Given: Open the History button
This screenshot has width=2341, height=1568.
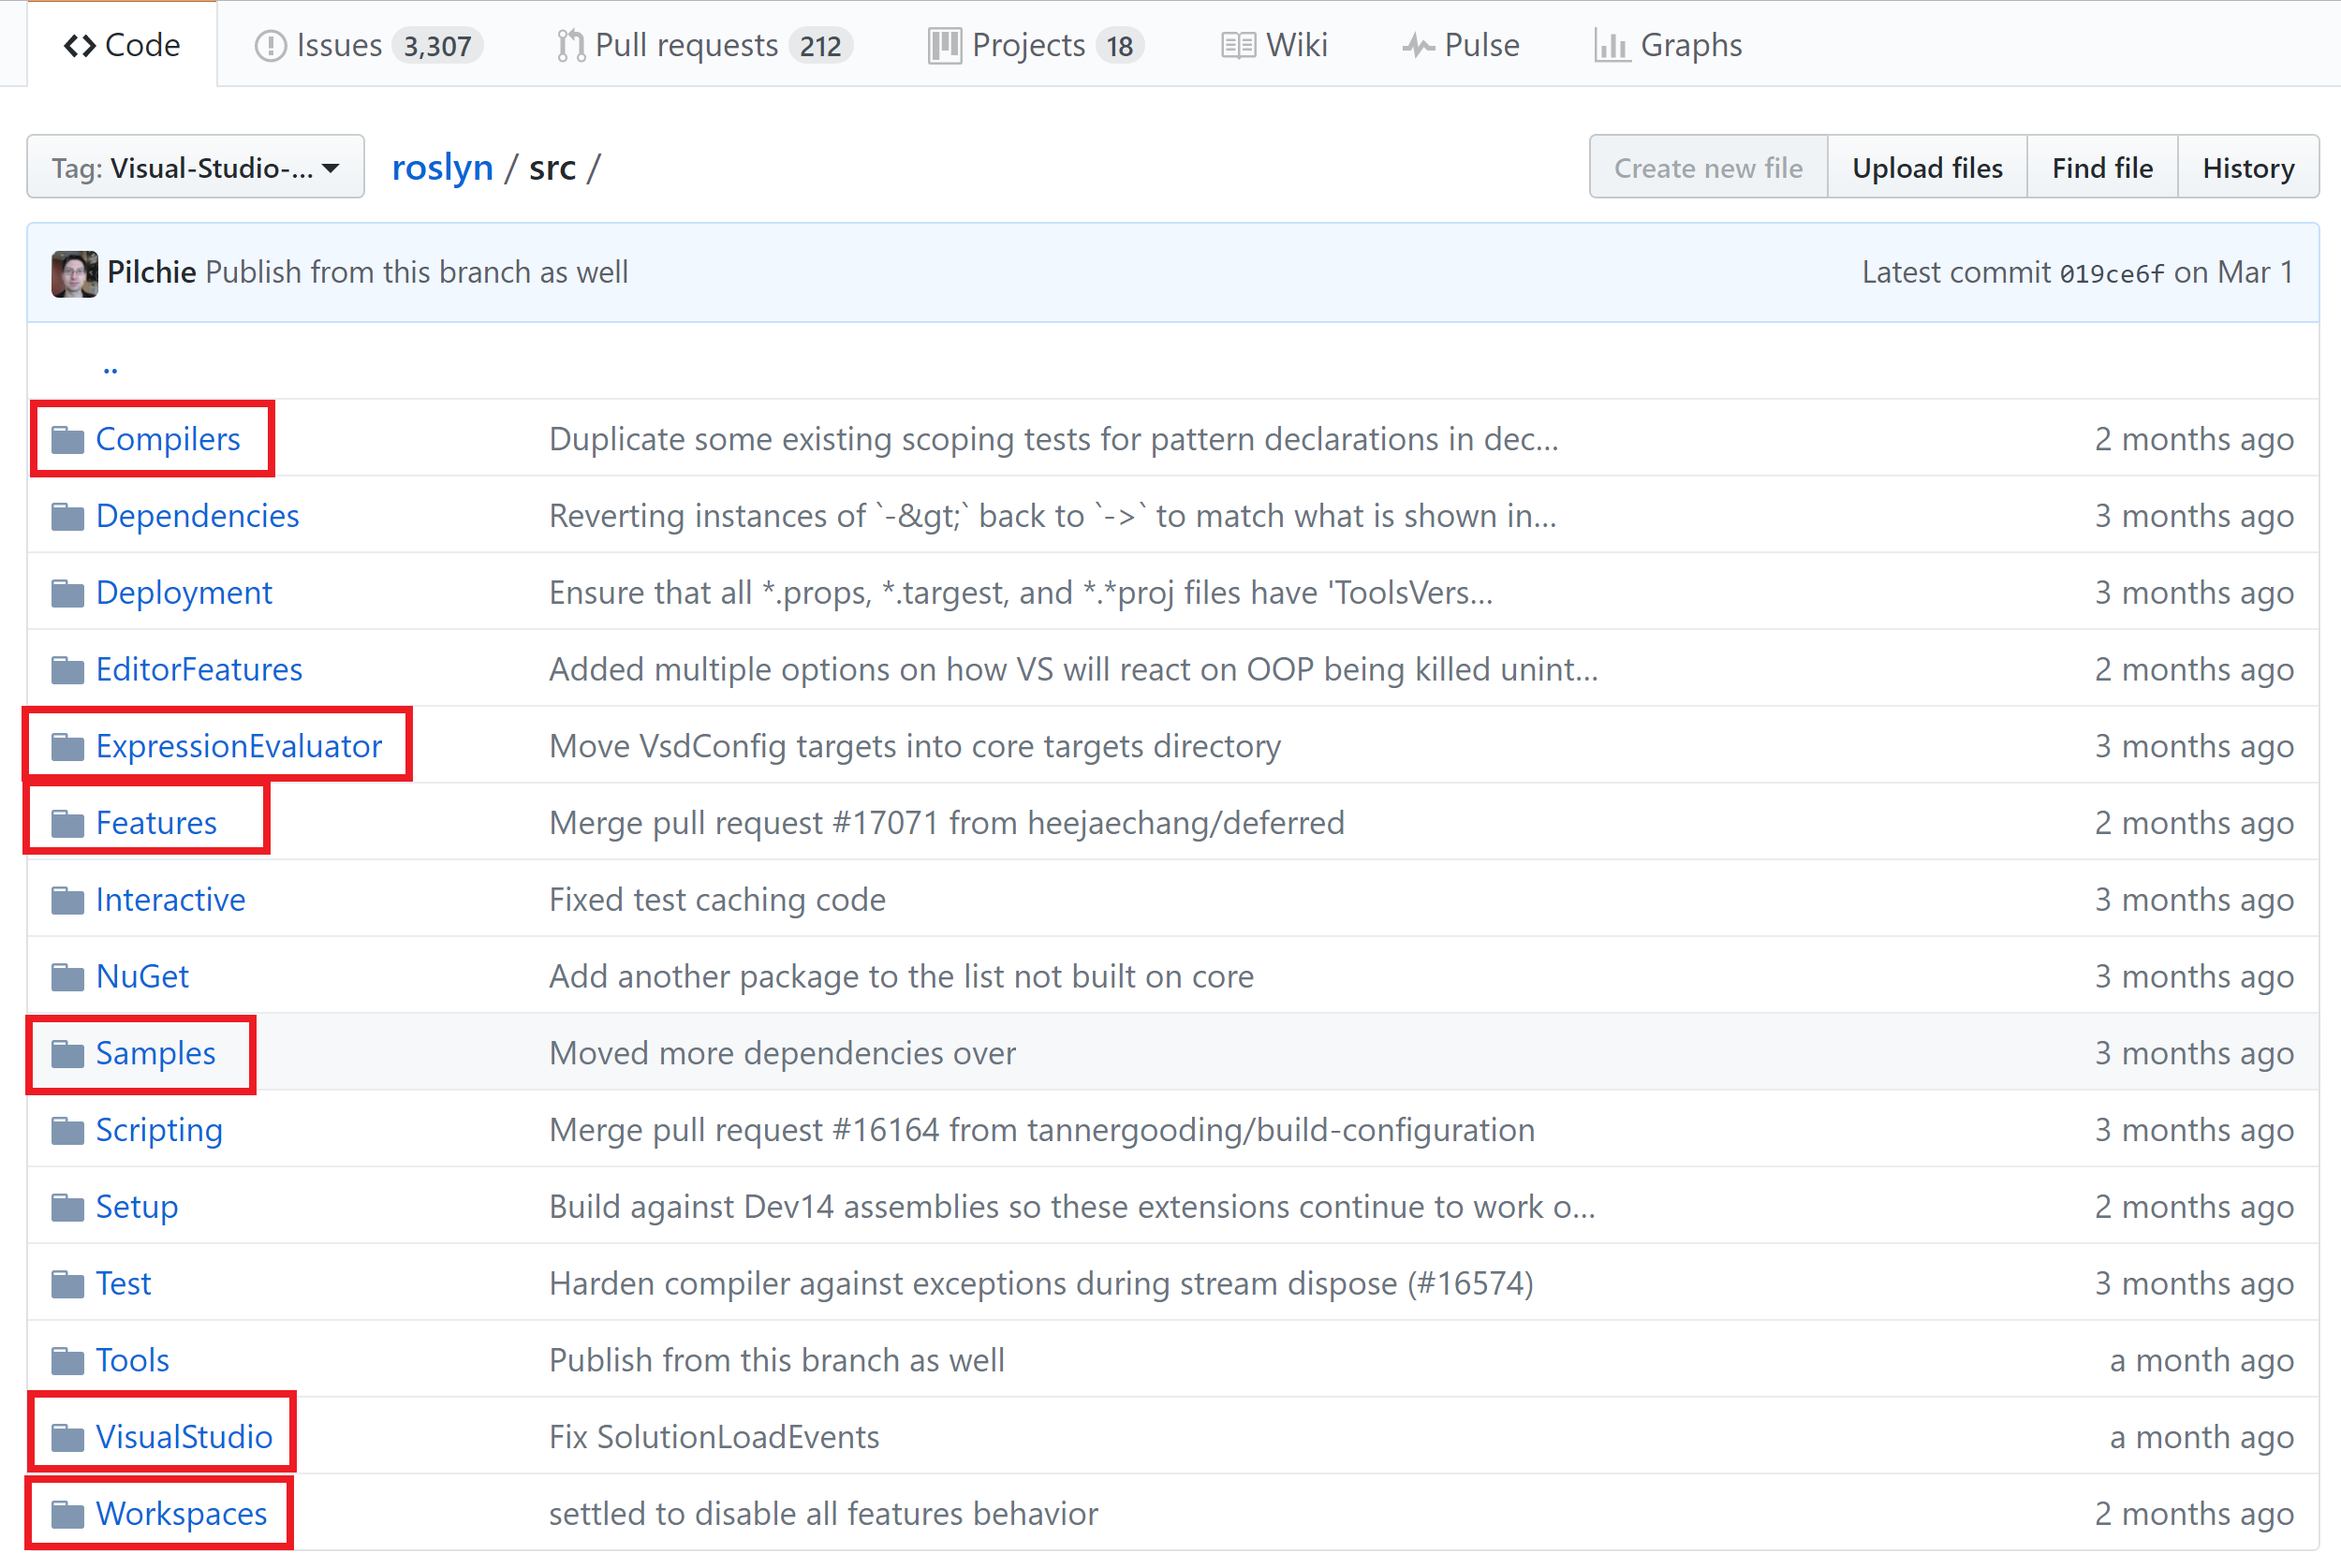Looking at the screenshot, I should [x=2248, y=167].
